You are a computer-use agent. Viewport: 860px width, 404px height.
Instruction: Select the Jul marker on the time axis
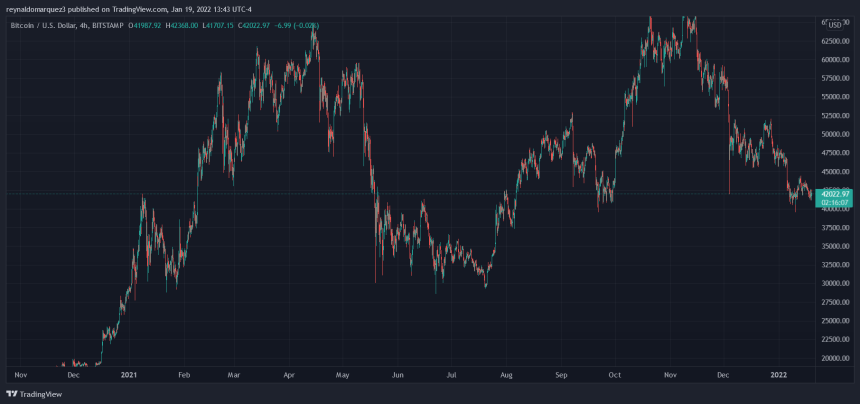point(452,373)
